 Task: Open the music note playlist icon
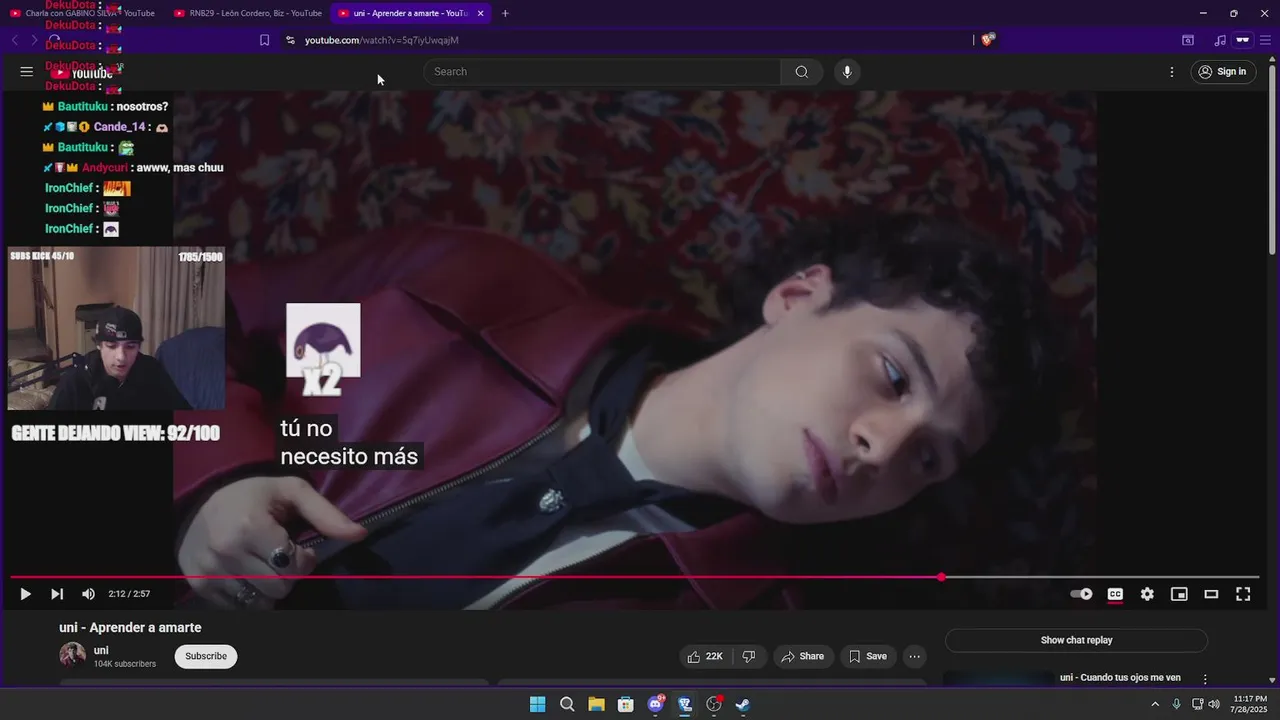pyautogui.click(x=1220, y=40)
